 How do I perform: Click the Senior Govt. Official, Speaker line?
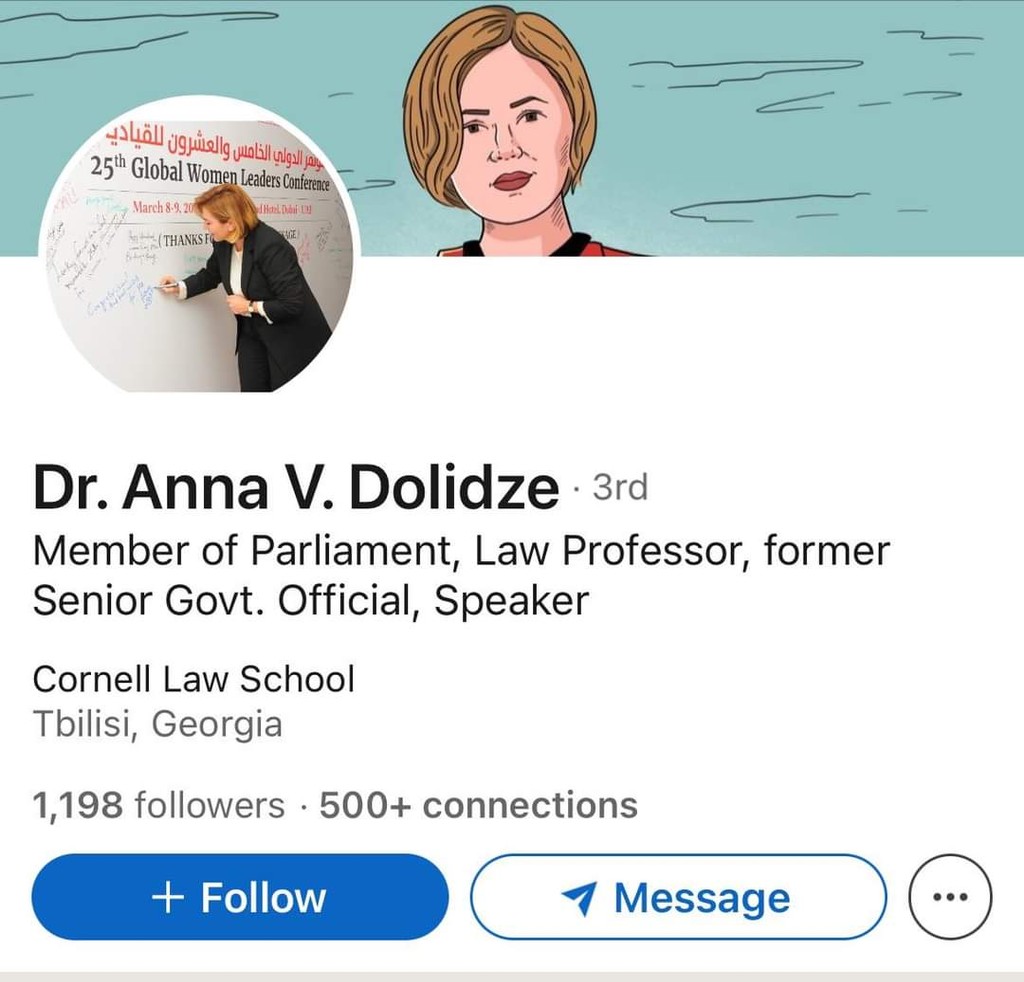(310, 600)
